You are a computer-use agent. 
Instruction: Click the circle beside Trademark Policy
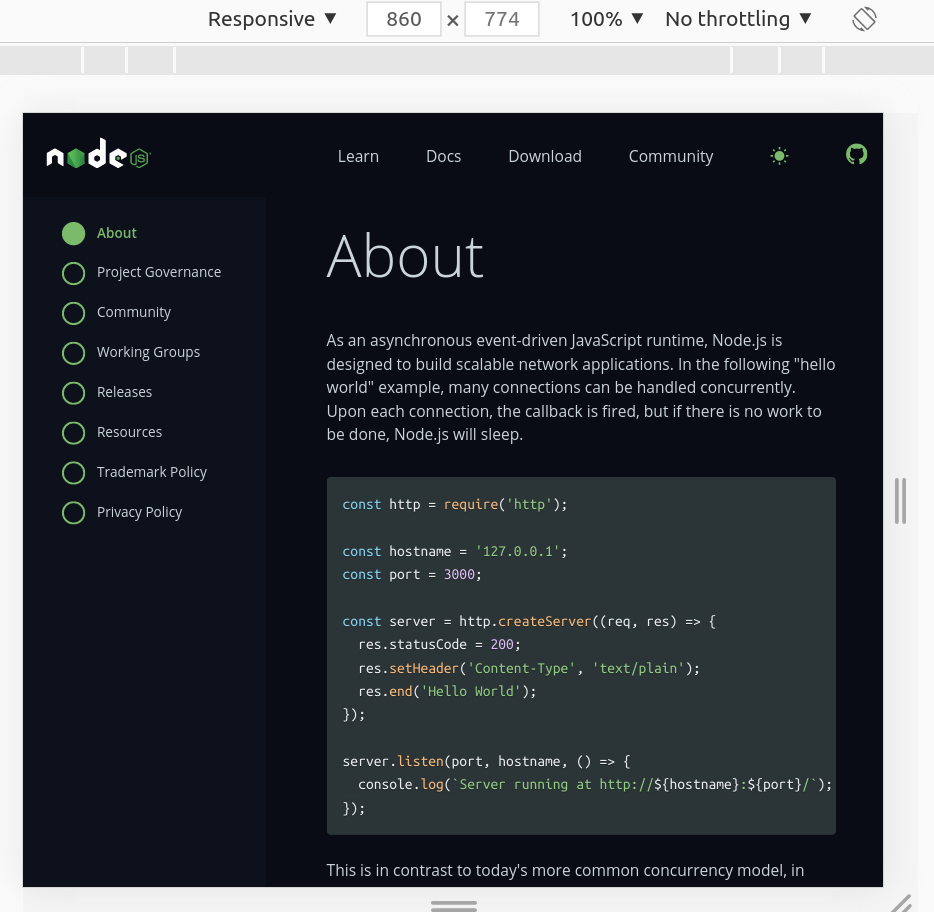(x=73, y=473)
